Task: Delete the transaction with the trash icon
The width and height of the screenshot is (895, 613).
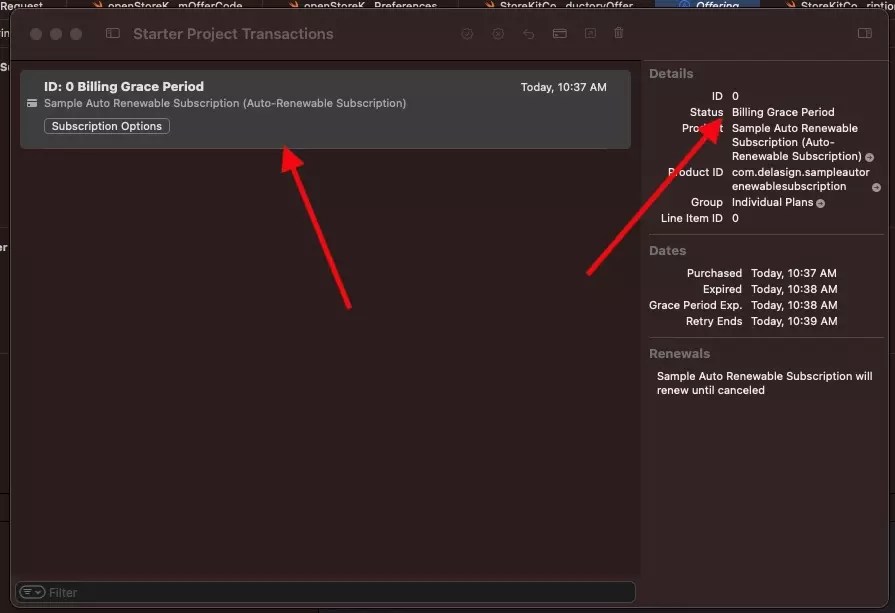Action: click(x=618, y=33)
